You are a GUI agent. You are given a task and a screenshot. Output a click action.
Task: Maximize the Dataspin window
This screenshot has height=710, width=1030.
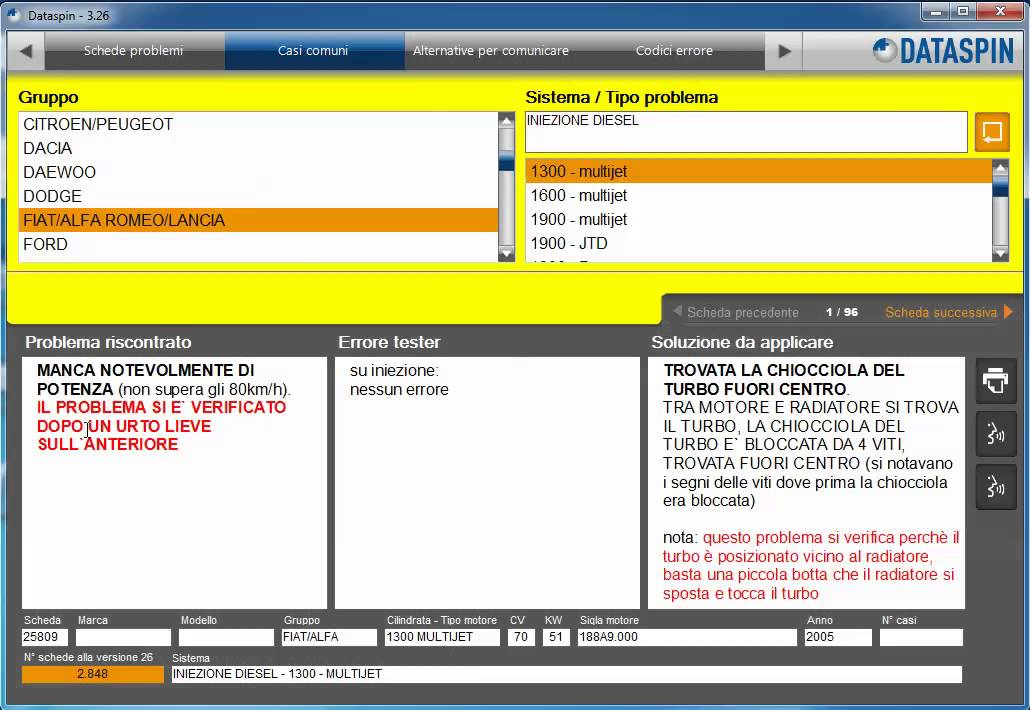click(964, 11)
